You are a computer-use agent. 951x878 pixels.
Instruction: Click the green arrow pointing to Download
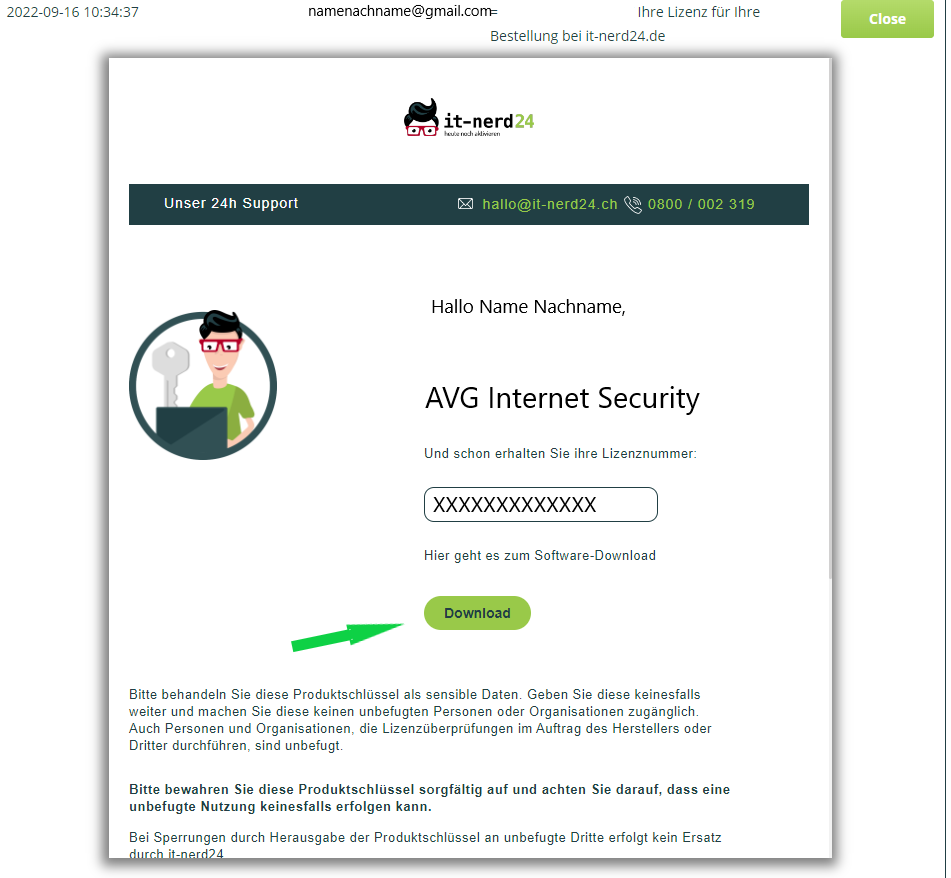click(347, 637)
